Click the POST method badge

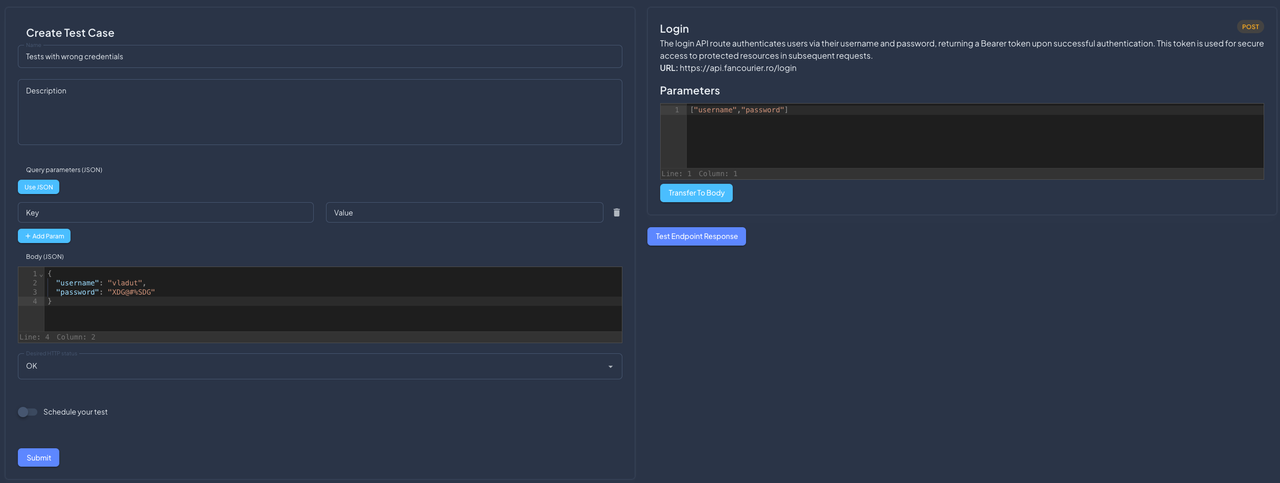[1250, 27]
